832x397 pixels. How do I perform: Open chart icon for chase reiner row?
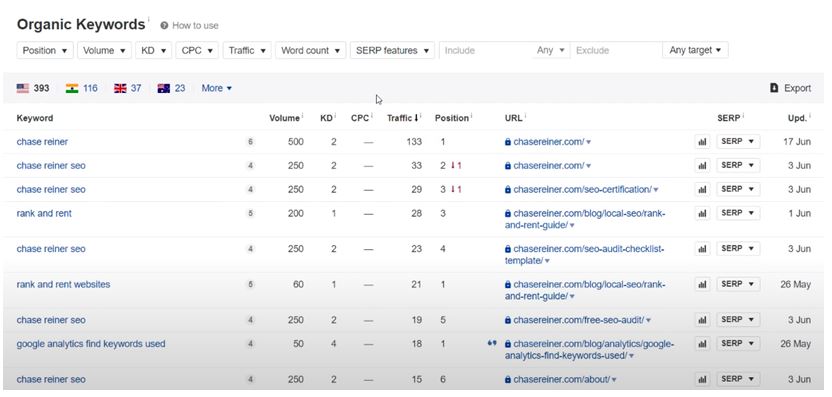[x=702, y=142]
